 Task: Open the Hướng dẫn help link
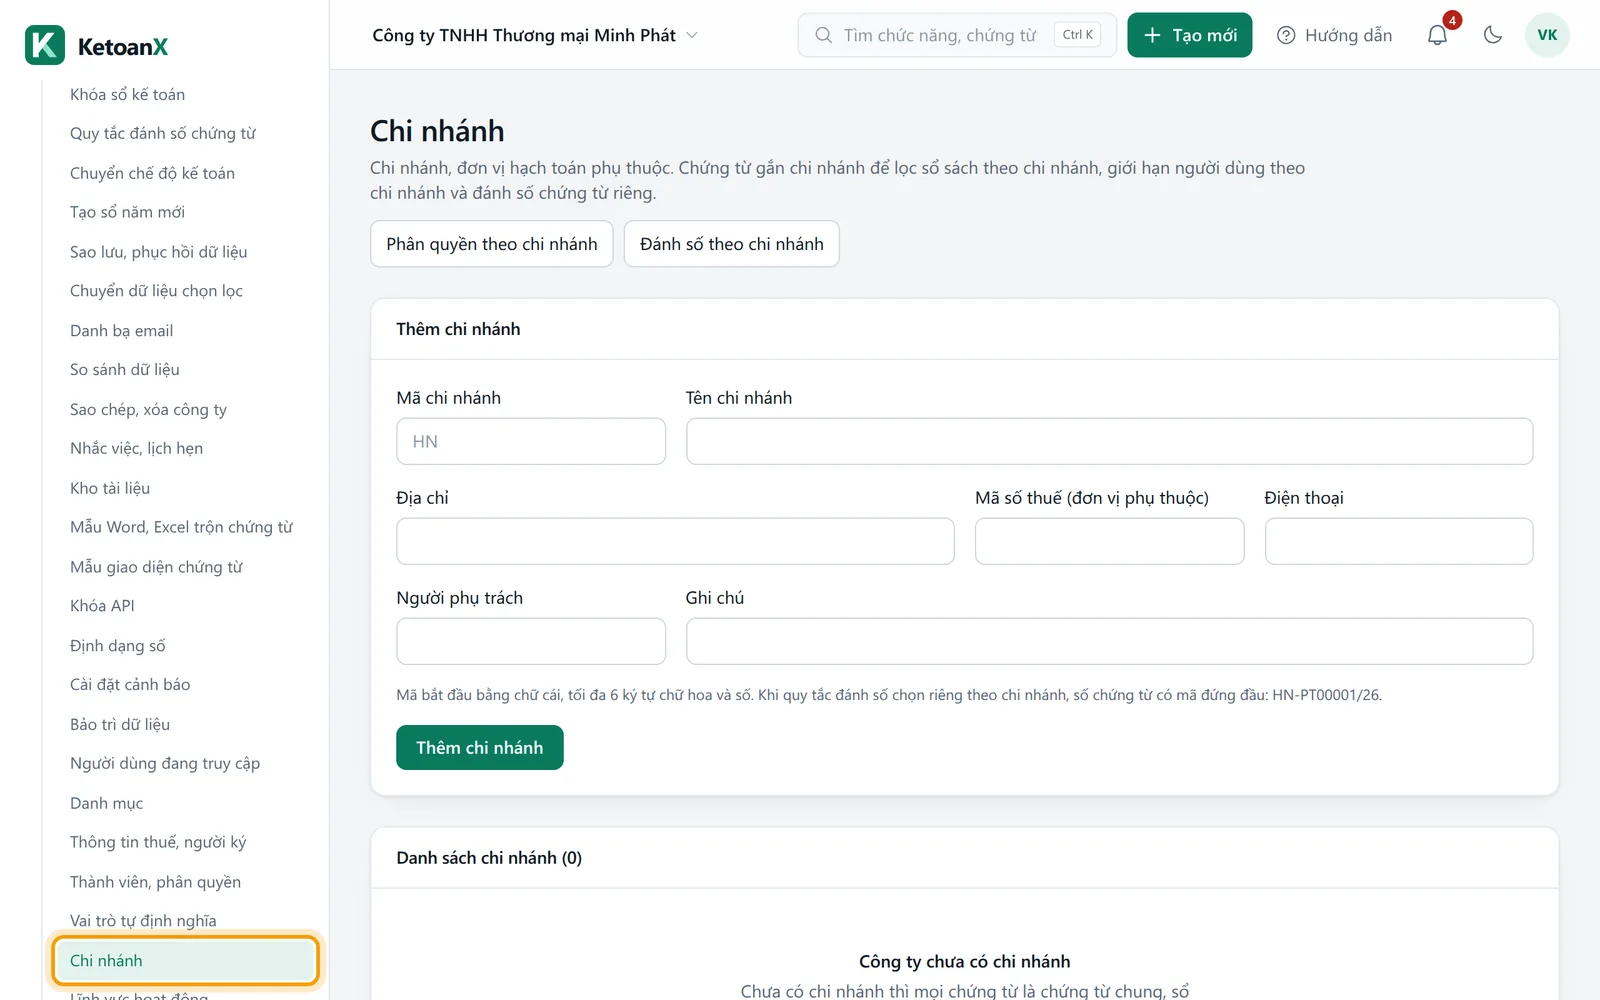1335,35
